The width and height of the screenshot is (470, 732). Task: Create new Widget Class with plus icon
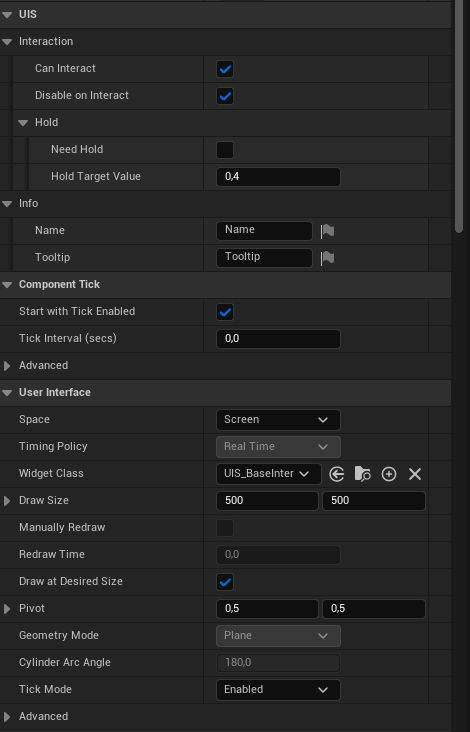pos(389,474)
